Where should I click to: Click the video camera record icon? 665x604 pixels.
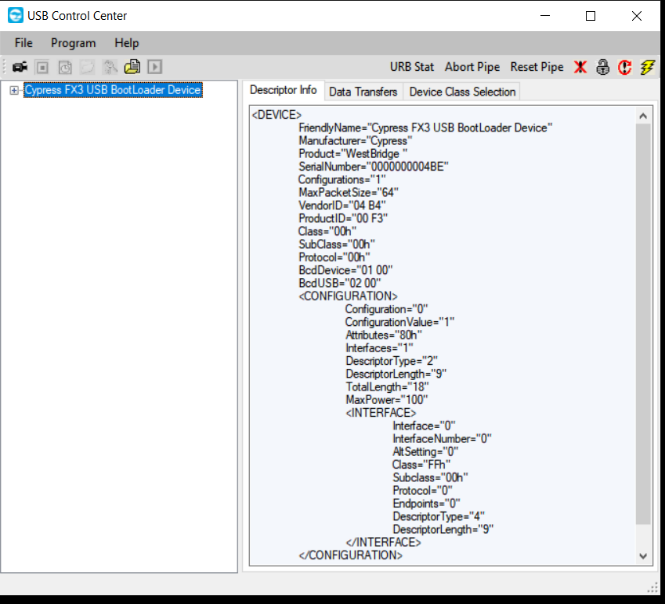[19, 67]
